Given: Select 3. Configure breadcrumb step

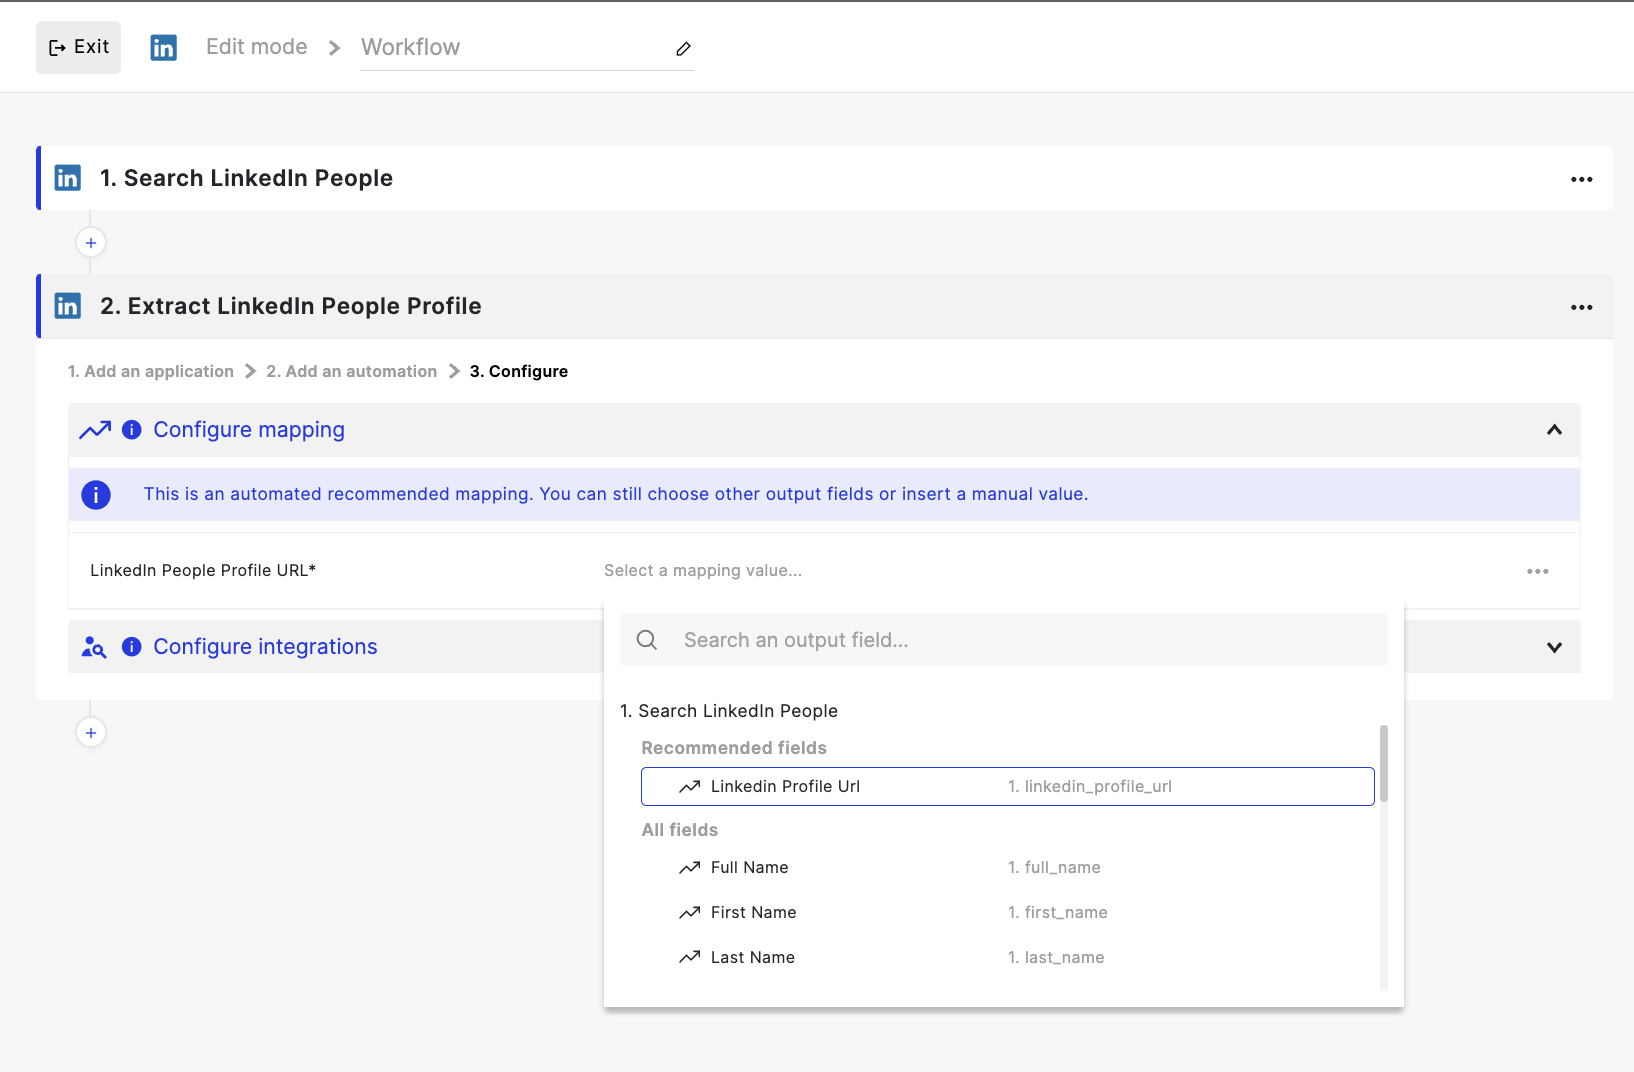Looking at the screenshot, I should click(x=519, y=371).
